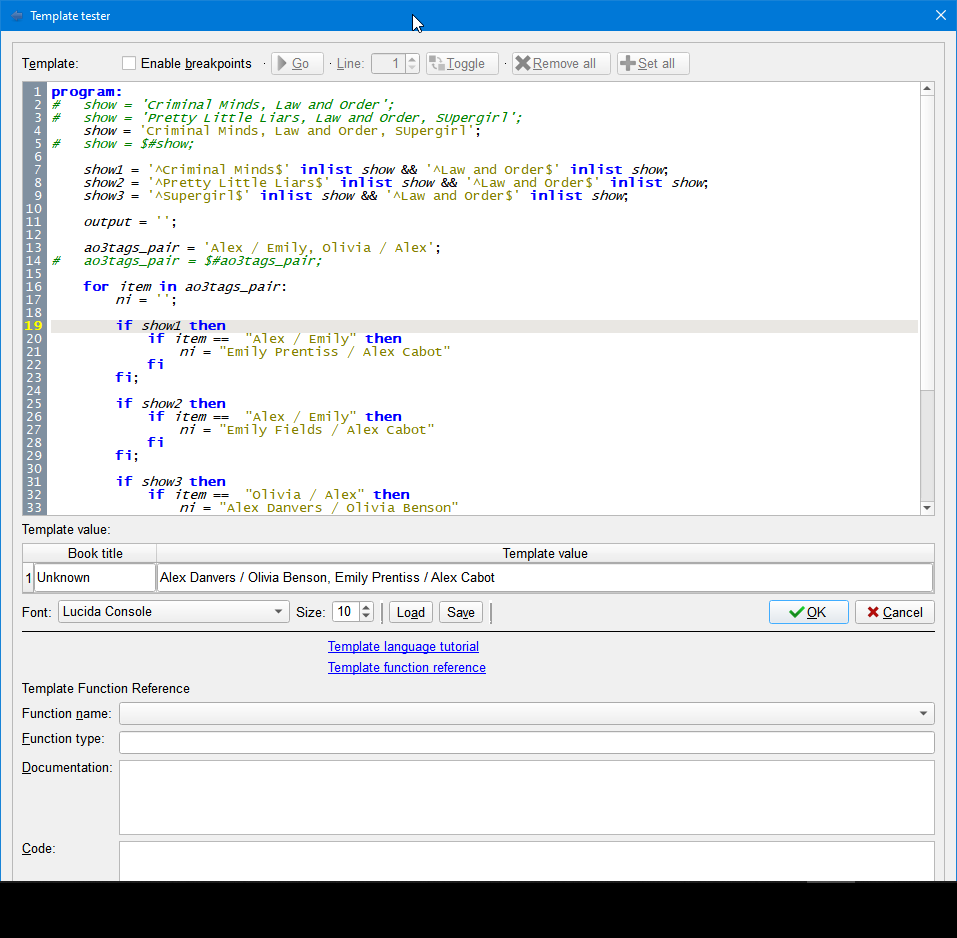
Task: Click the Cancel button with red X
Action: coord(894,612)
